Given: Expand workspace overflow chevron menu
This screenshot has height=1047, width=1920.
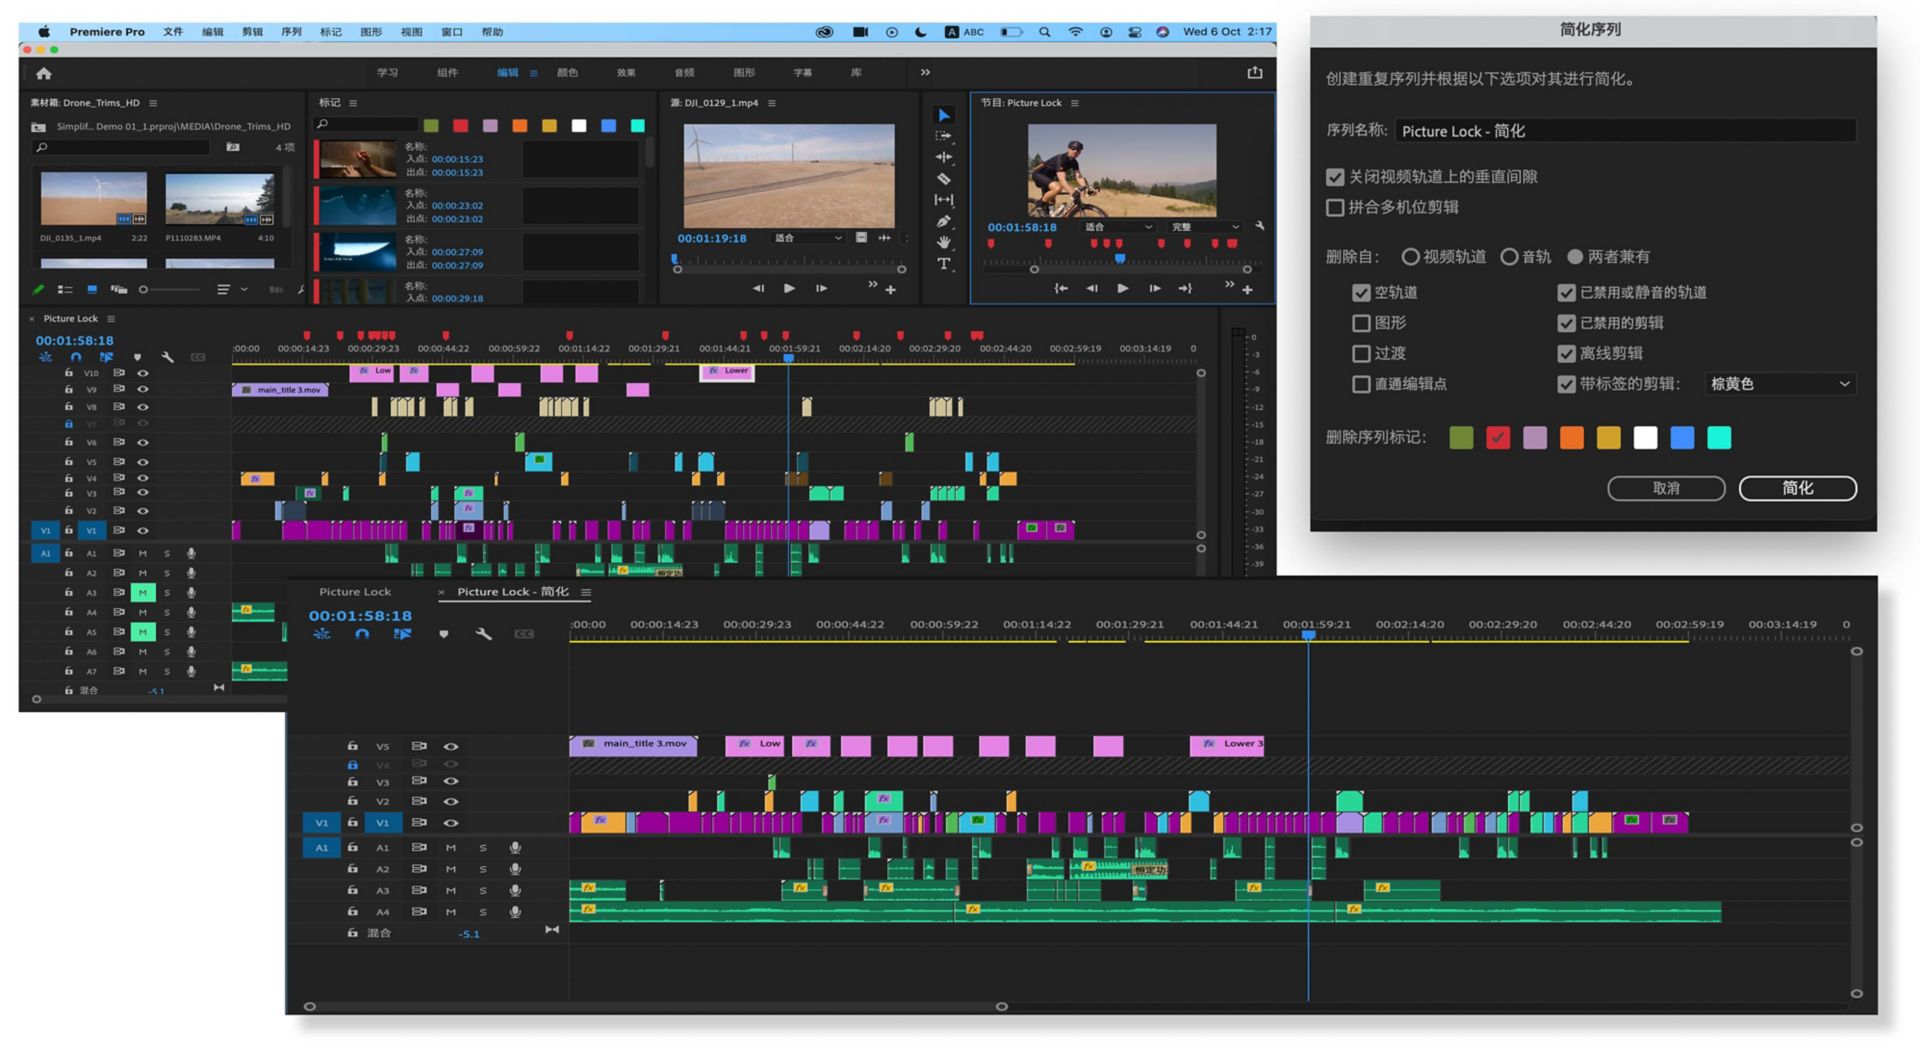Looking at the screenshot, I should [x=925, y=73].
